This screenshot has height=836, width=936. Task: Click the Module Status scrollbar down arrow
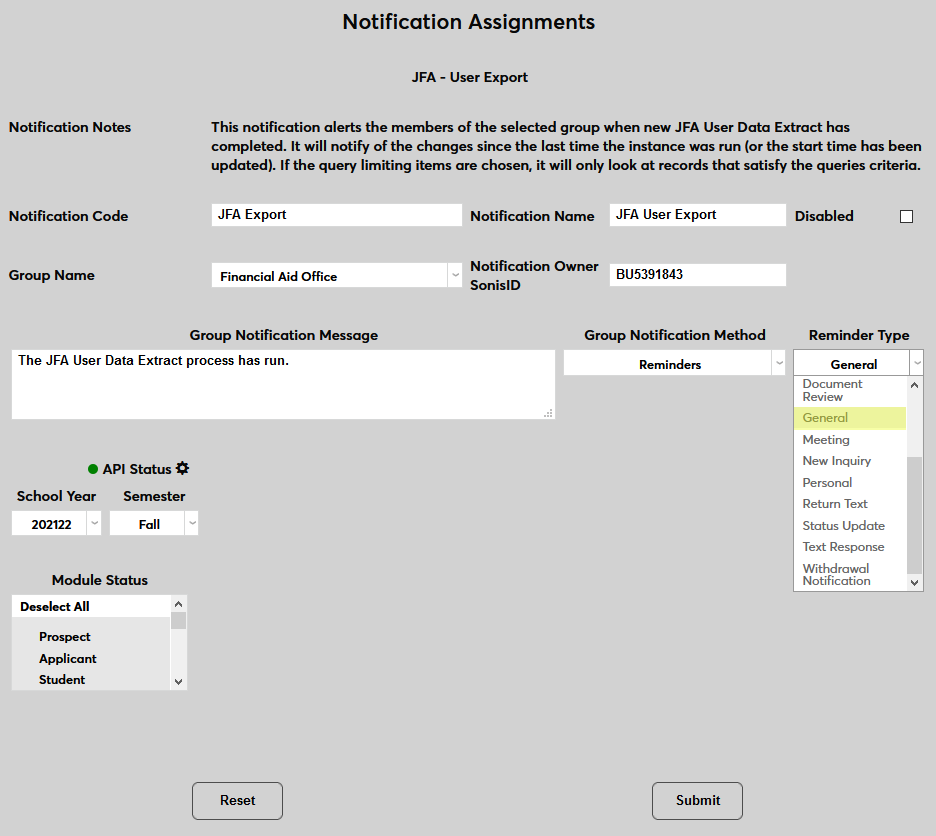pos(179,681)
